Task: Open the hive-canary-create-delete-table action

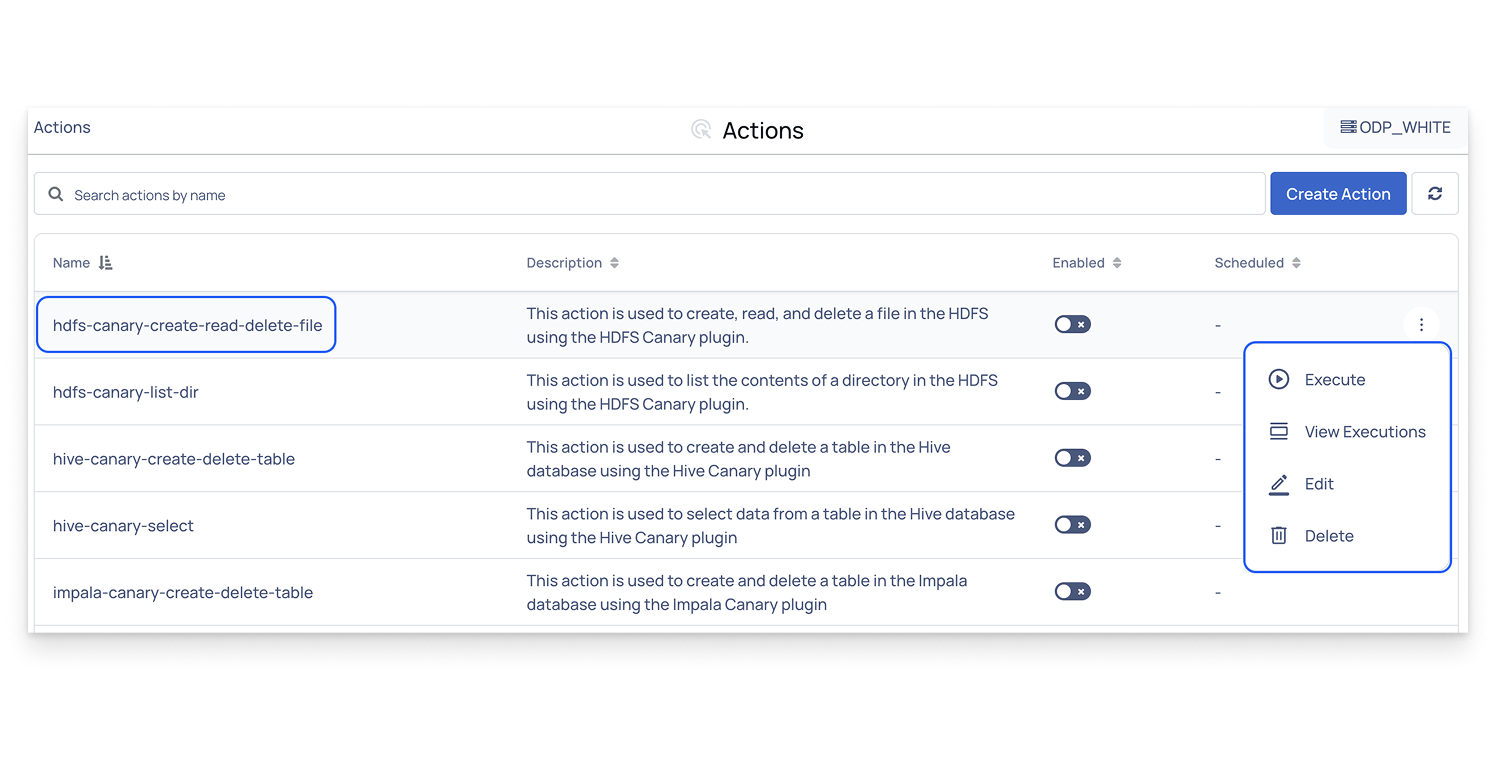Action: click(174, 459)
